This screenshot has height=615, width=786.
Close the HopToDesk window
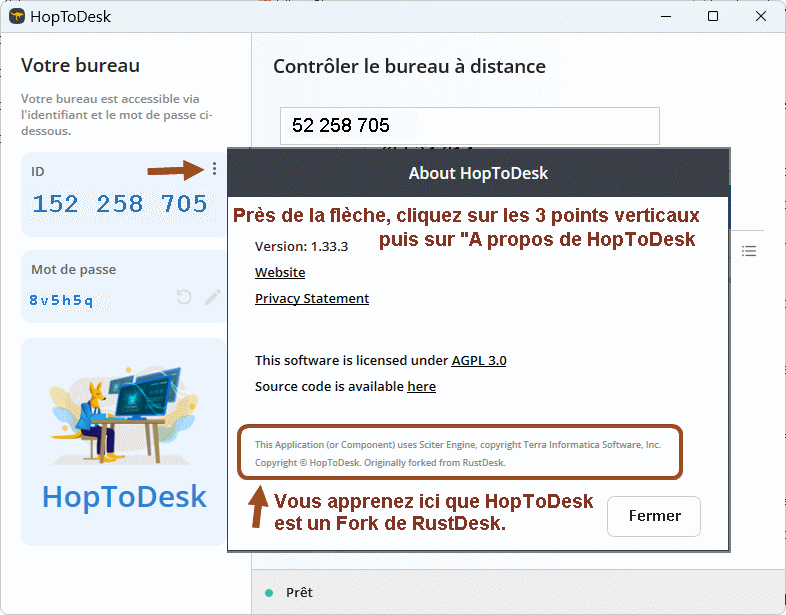click(760, 17)
